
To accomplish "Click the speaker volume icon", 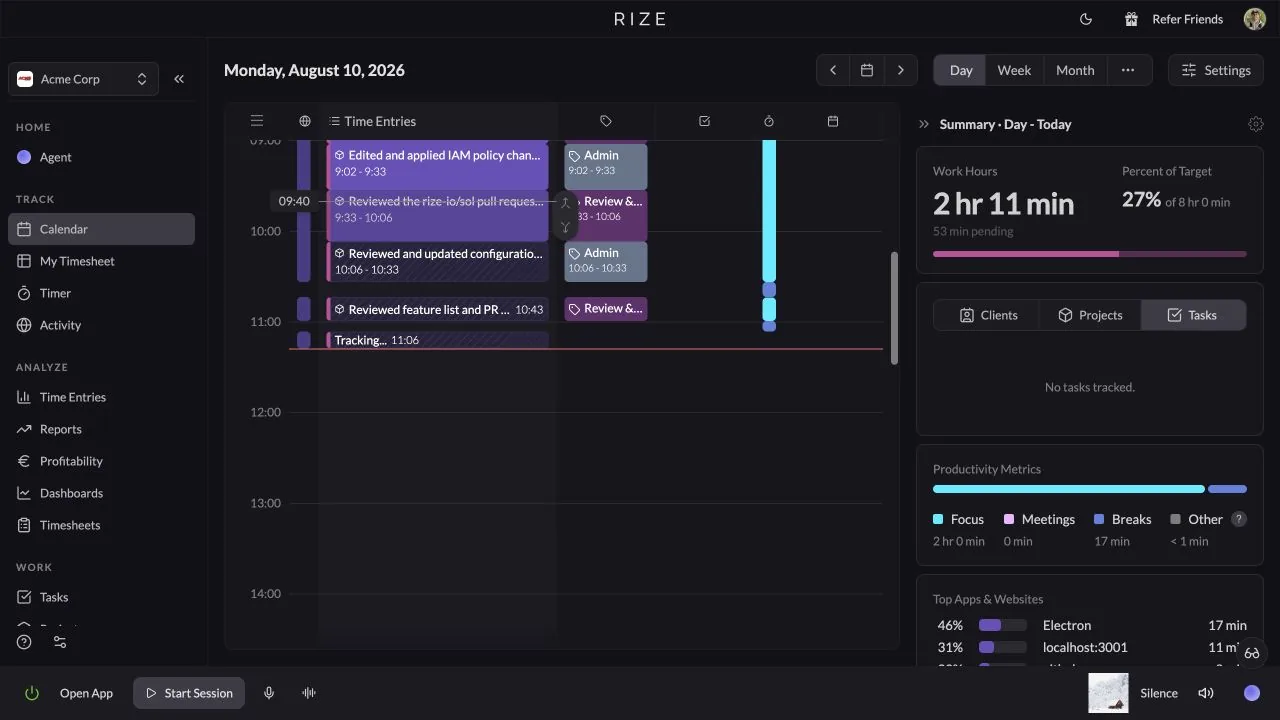I will 1206,693.
